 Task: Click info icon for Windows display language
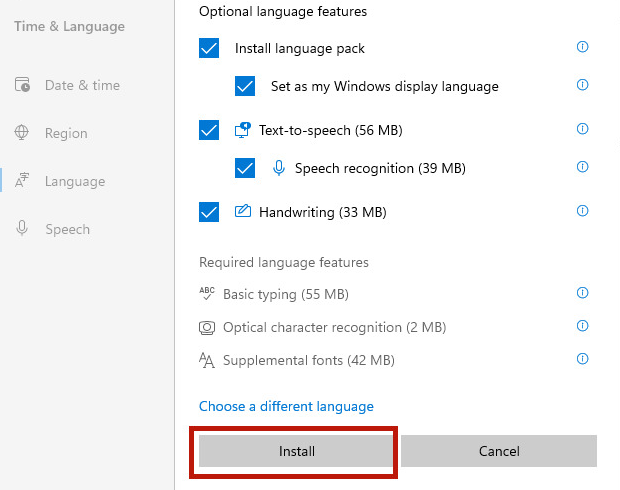[x=582, y=85]
